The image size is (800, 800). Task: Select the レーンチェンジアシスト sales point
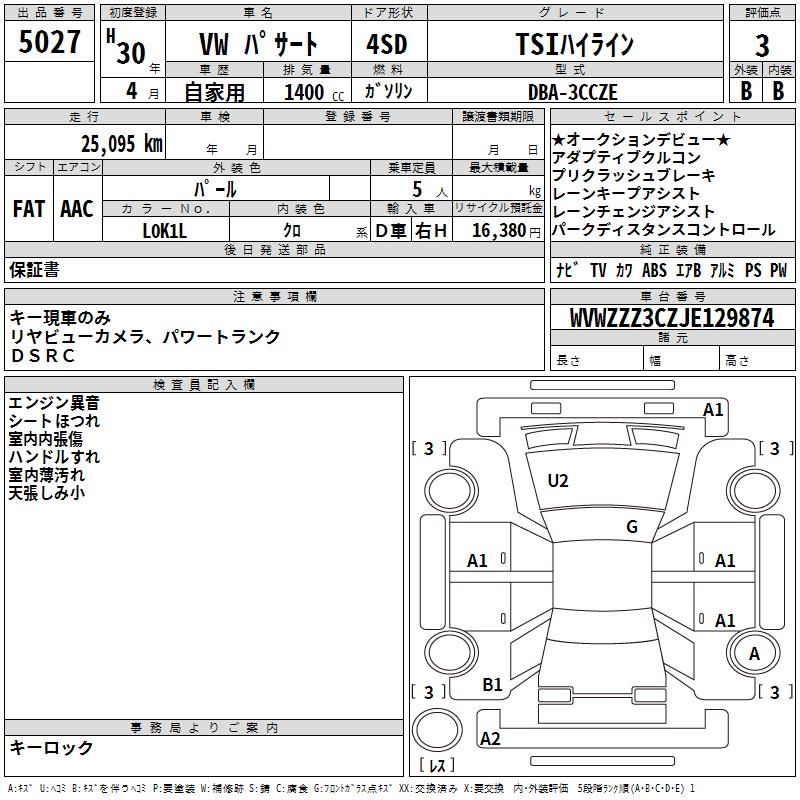[633, 211]
